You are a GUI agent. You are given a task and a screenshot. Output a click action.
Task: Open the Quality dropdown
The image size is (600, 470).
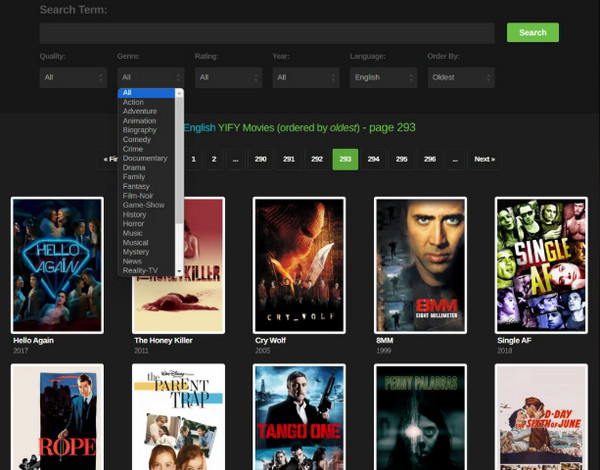click(73, 77)
